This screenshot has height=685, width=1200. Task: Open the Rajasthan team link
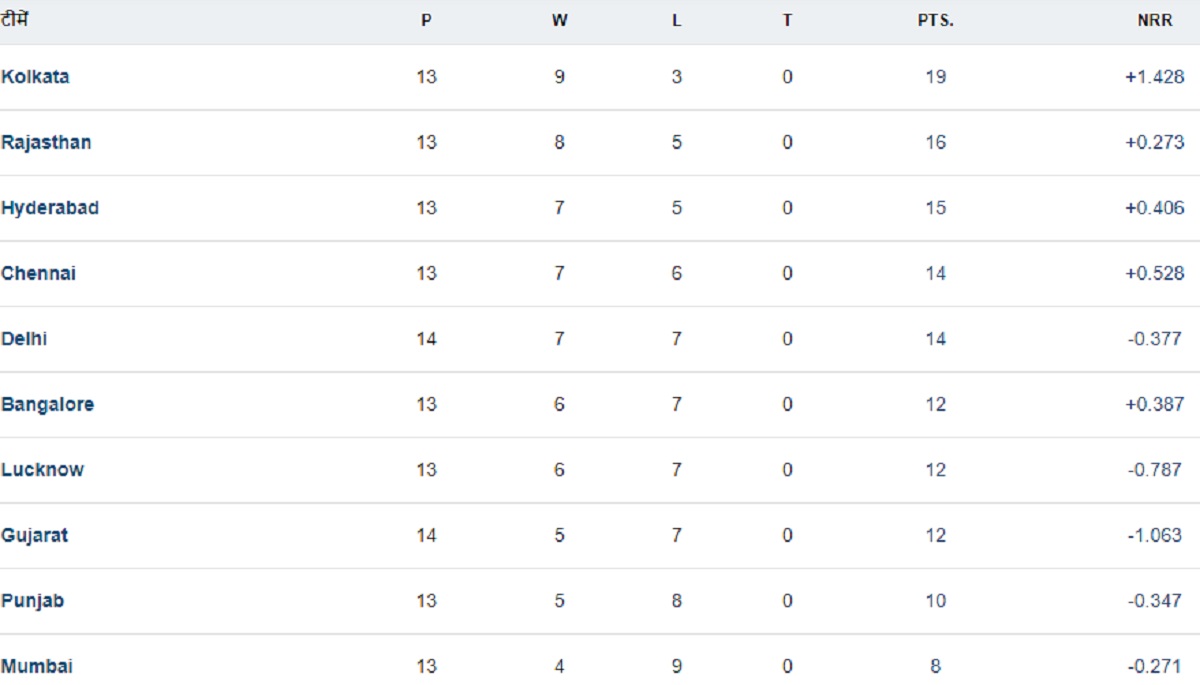[46, 142]
